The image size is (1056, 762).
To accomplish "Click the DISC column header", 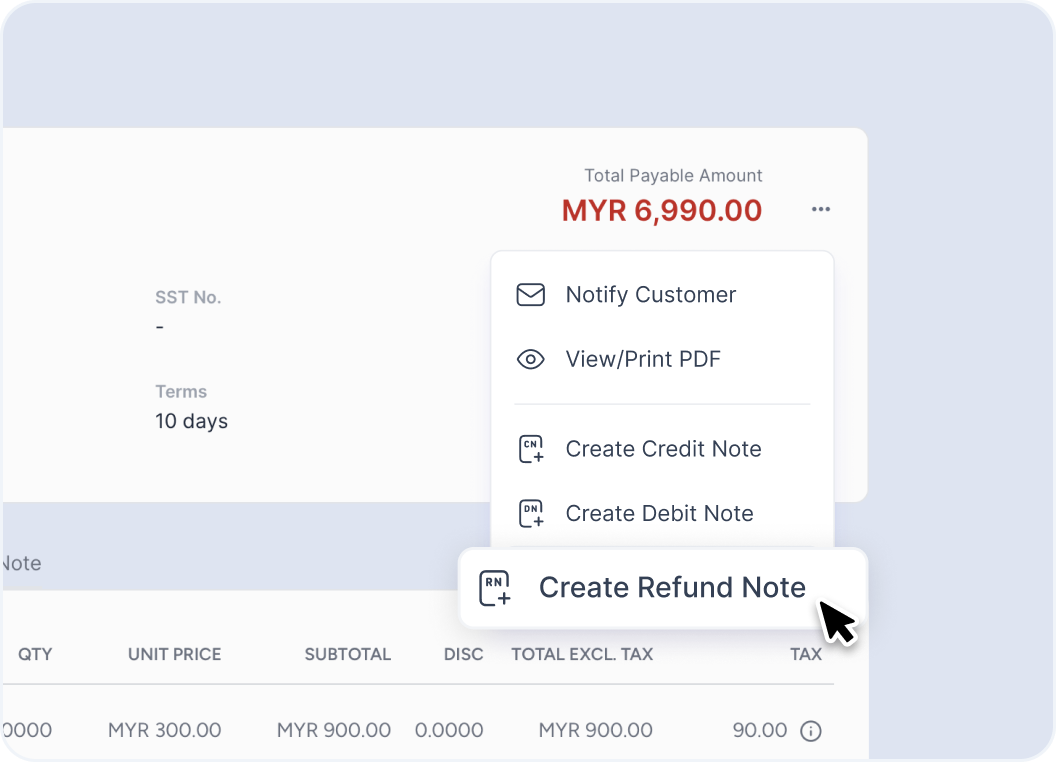I will point(464,655).
